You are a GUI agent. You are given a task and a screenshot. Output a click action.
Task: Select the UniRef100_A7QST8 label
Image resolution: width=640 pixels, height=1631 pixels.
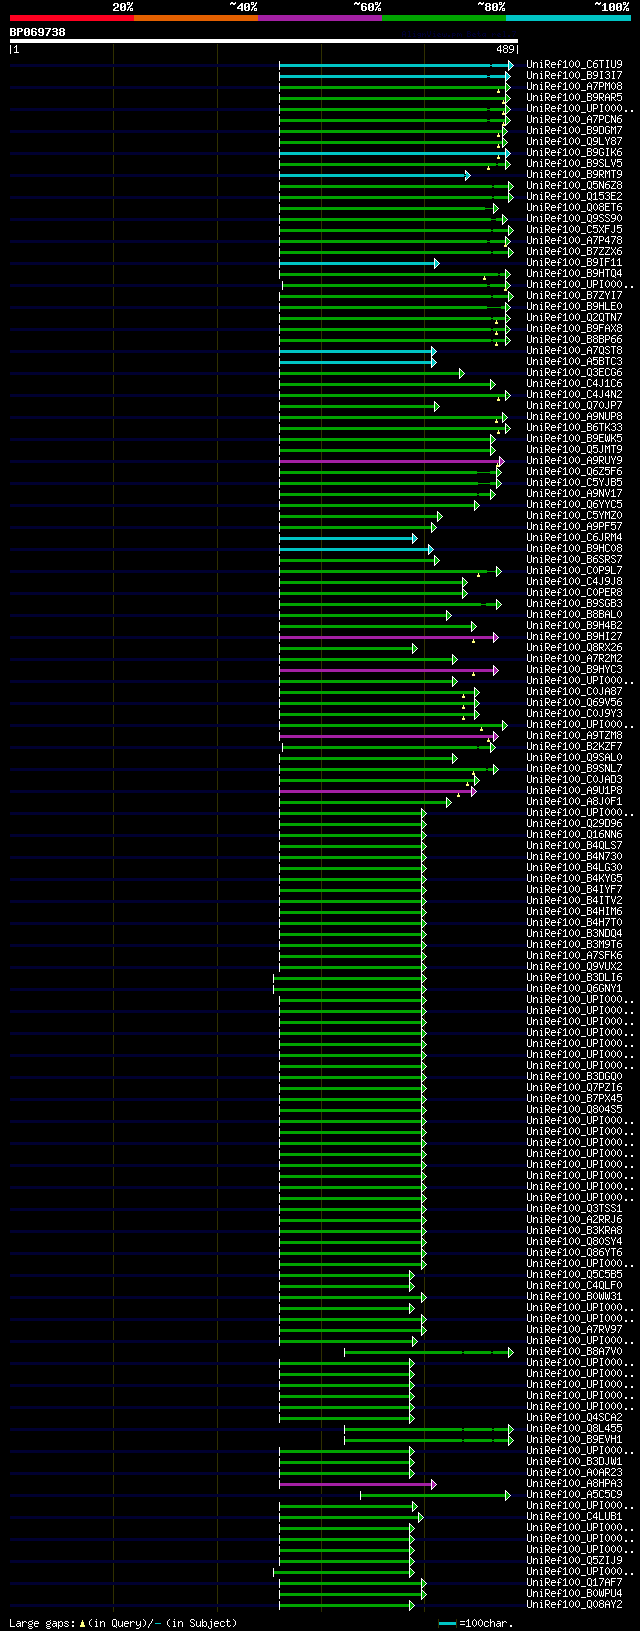[x=574, y=351]
